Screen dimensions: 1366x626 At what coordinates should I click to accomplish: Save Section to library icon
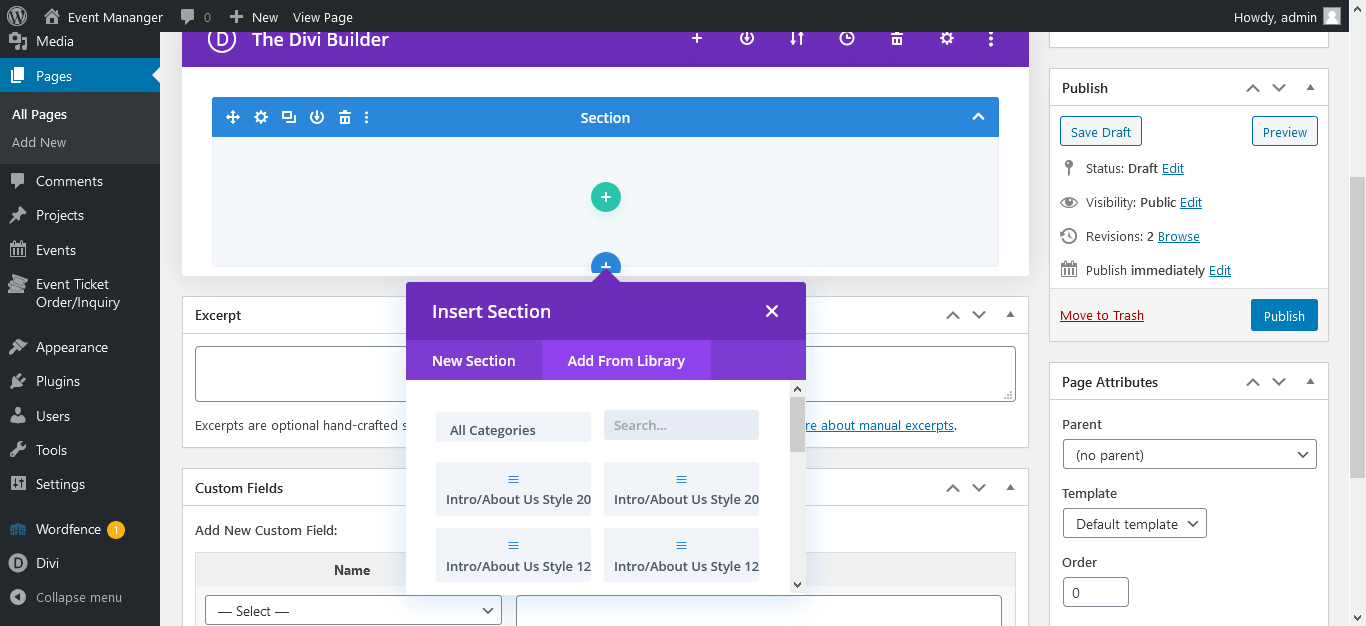[x=317, y=117]
